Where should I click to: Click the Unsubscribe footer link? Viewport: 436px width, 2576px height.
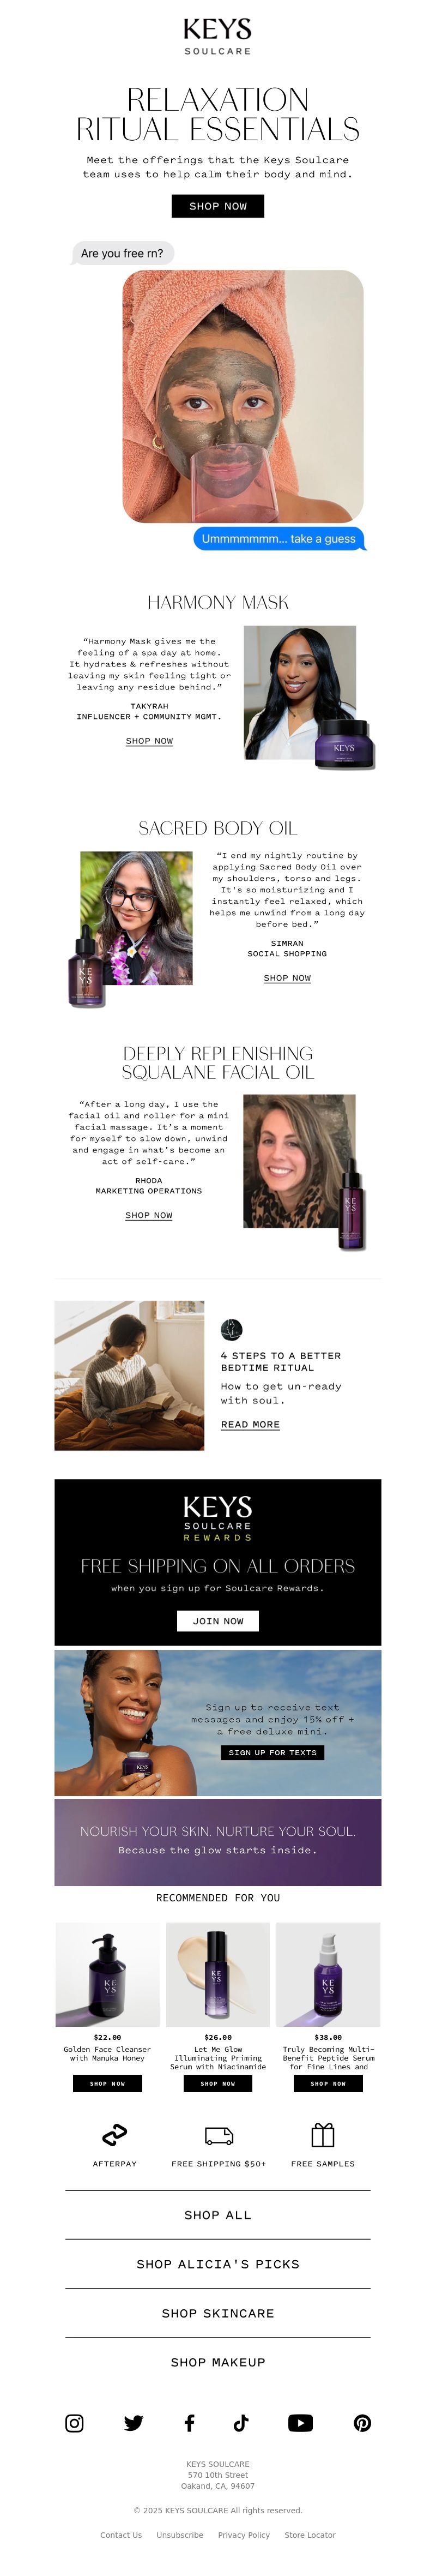pos(180,2534)
